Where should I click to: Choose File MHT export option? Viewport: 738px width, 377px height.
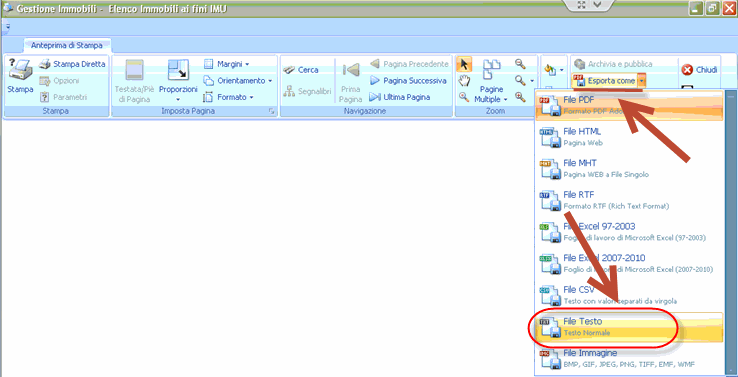[629, 168]
